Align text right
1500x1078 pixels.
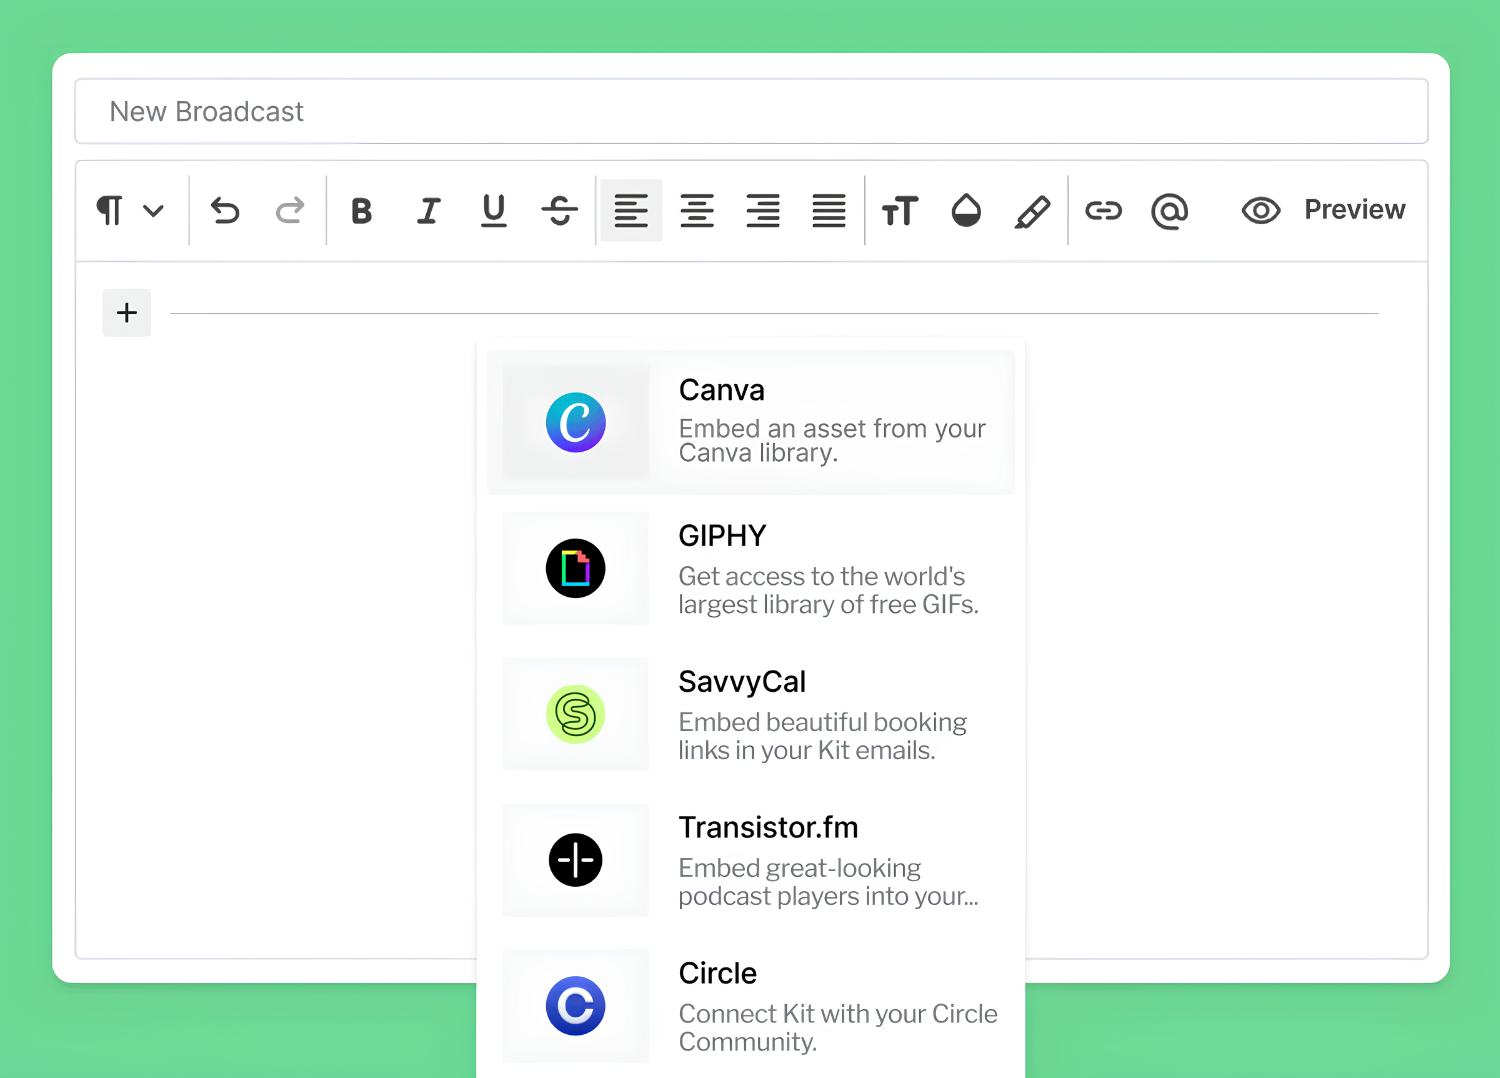(x=763, y=211)
